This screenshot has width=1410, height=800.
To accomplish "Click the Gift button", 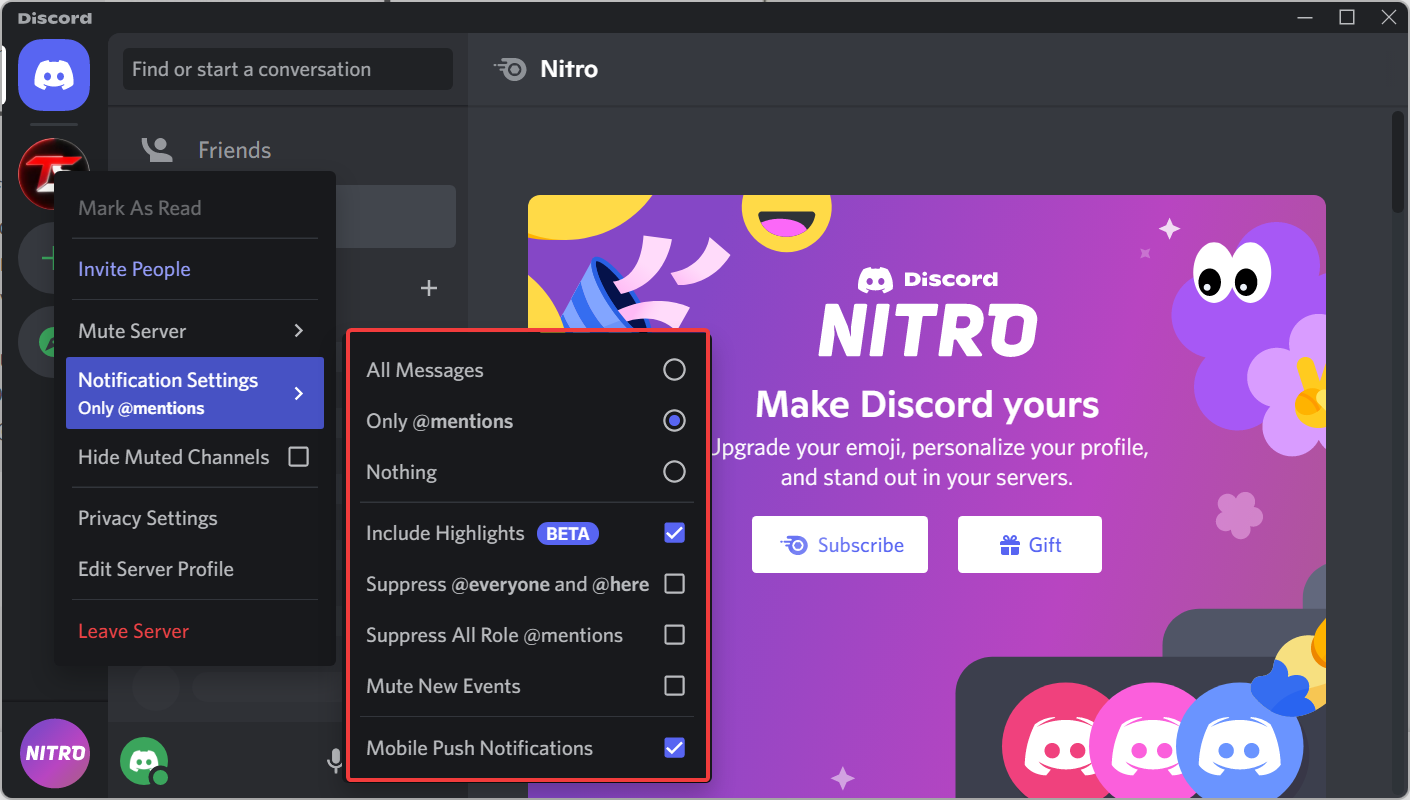I will [1030, 545].
